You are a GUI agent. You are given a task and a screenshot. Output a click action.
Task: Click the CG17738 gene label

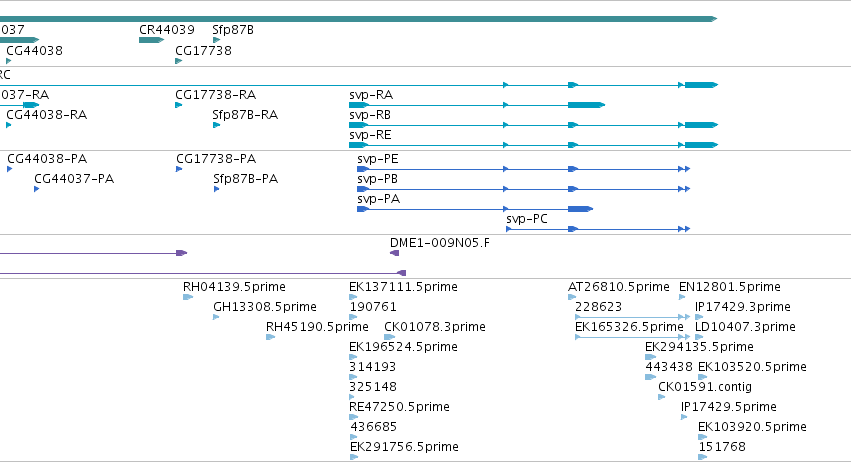click(204, 50)
